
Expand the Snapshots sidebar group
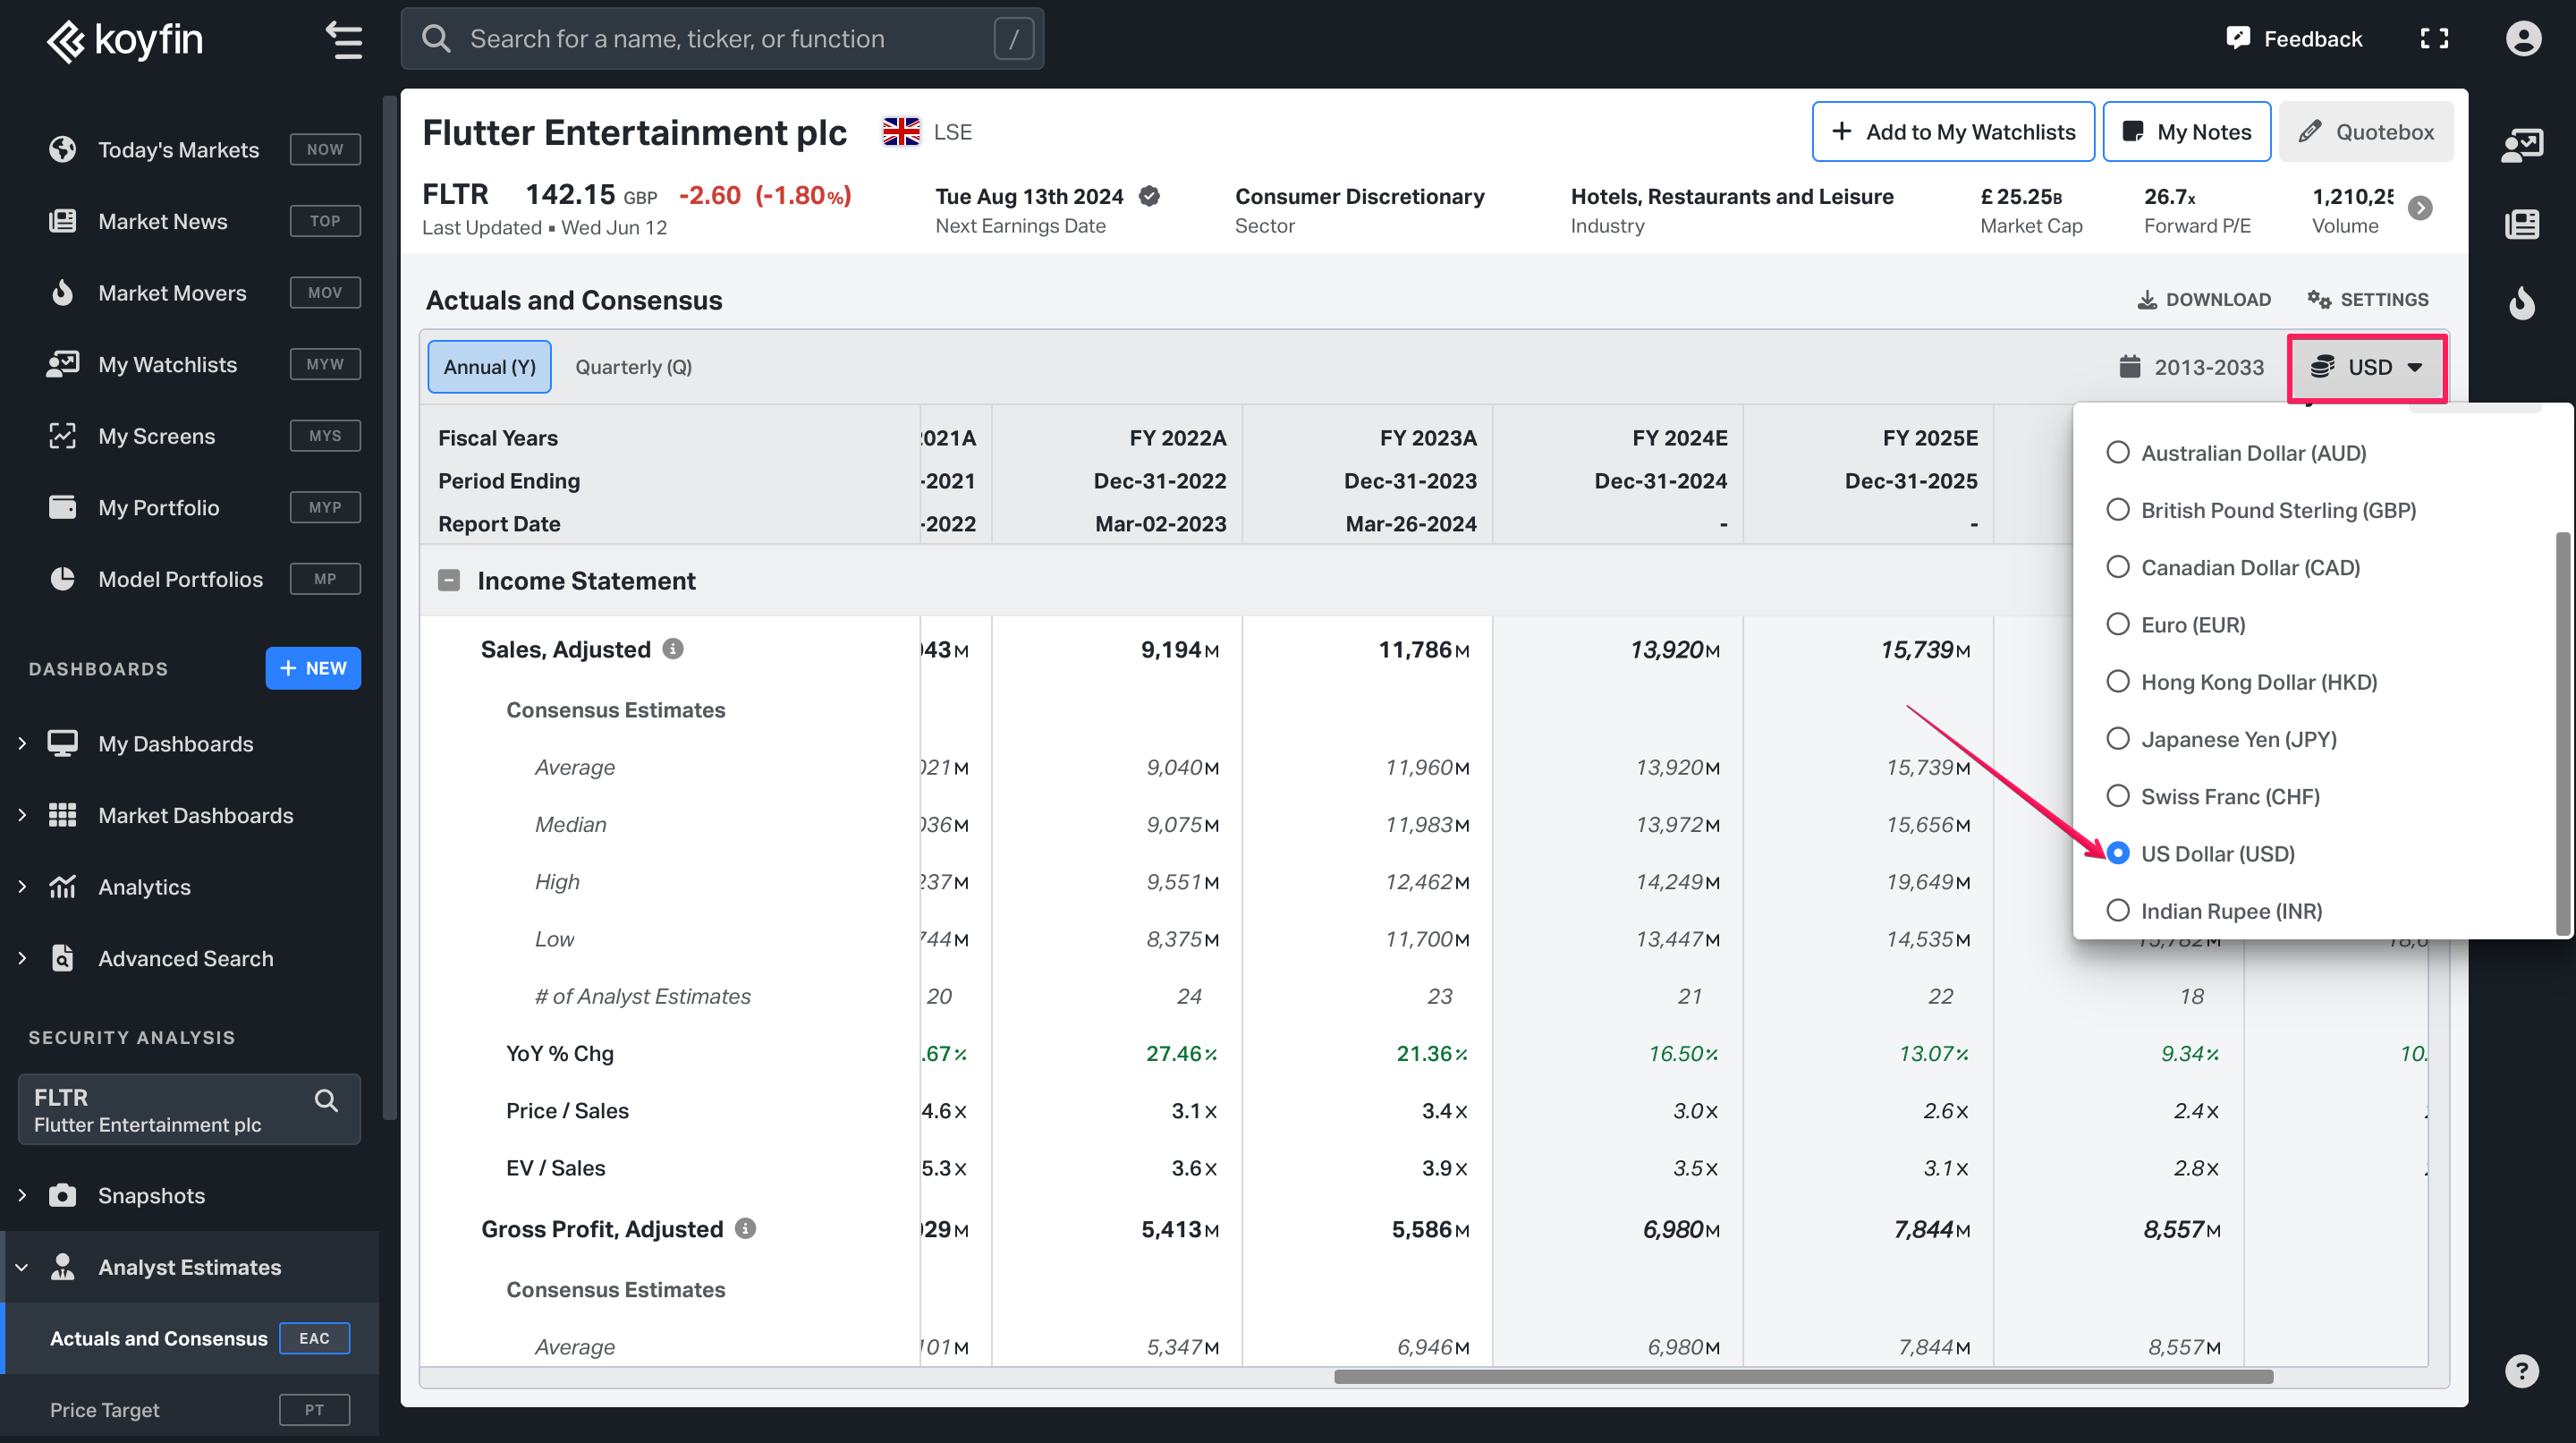[x=150, y=1195]
